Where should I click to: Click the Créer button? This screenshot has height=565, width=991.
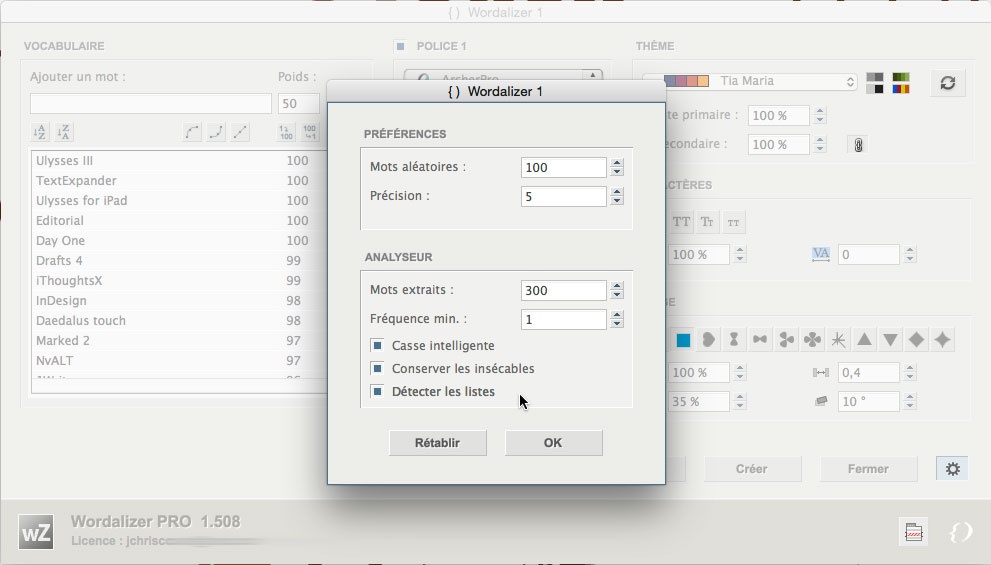pos(752,469)
